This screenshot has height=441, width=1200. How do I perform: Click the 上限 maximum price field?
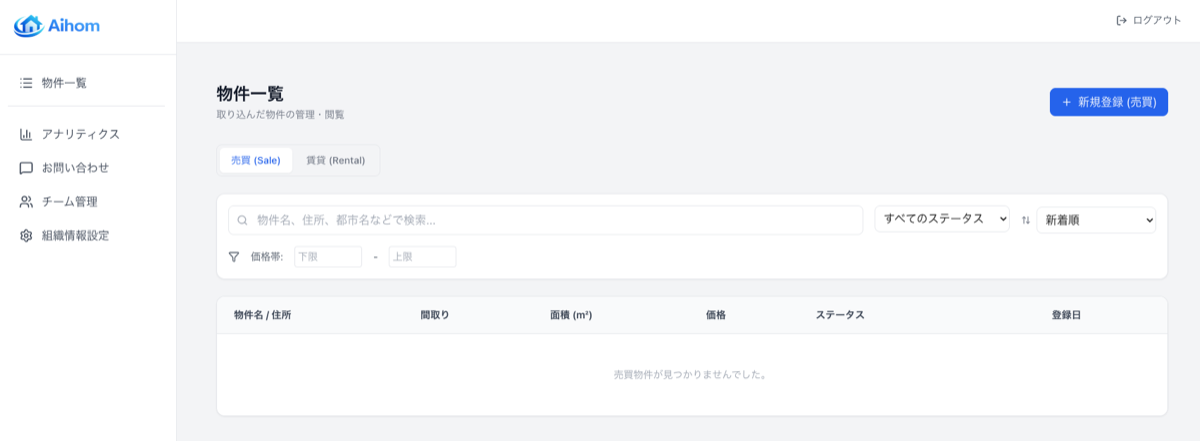(422, 257)
